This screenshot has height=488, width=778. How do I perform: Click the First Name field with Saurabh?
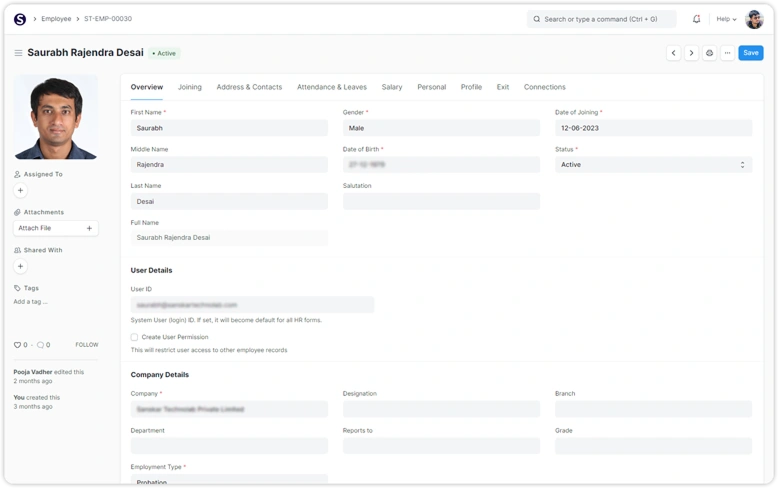229,128
